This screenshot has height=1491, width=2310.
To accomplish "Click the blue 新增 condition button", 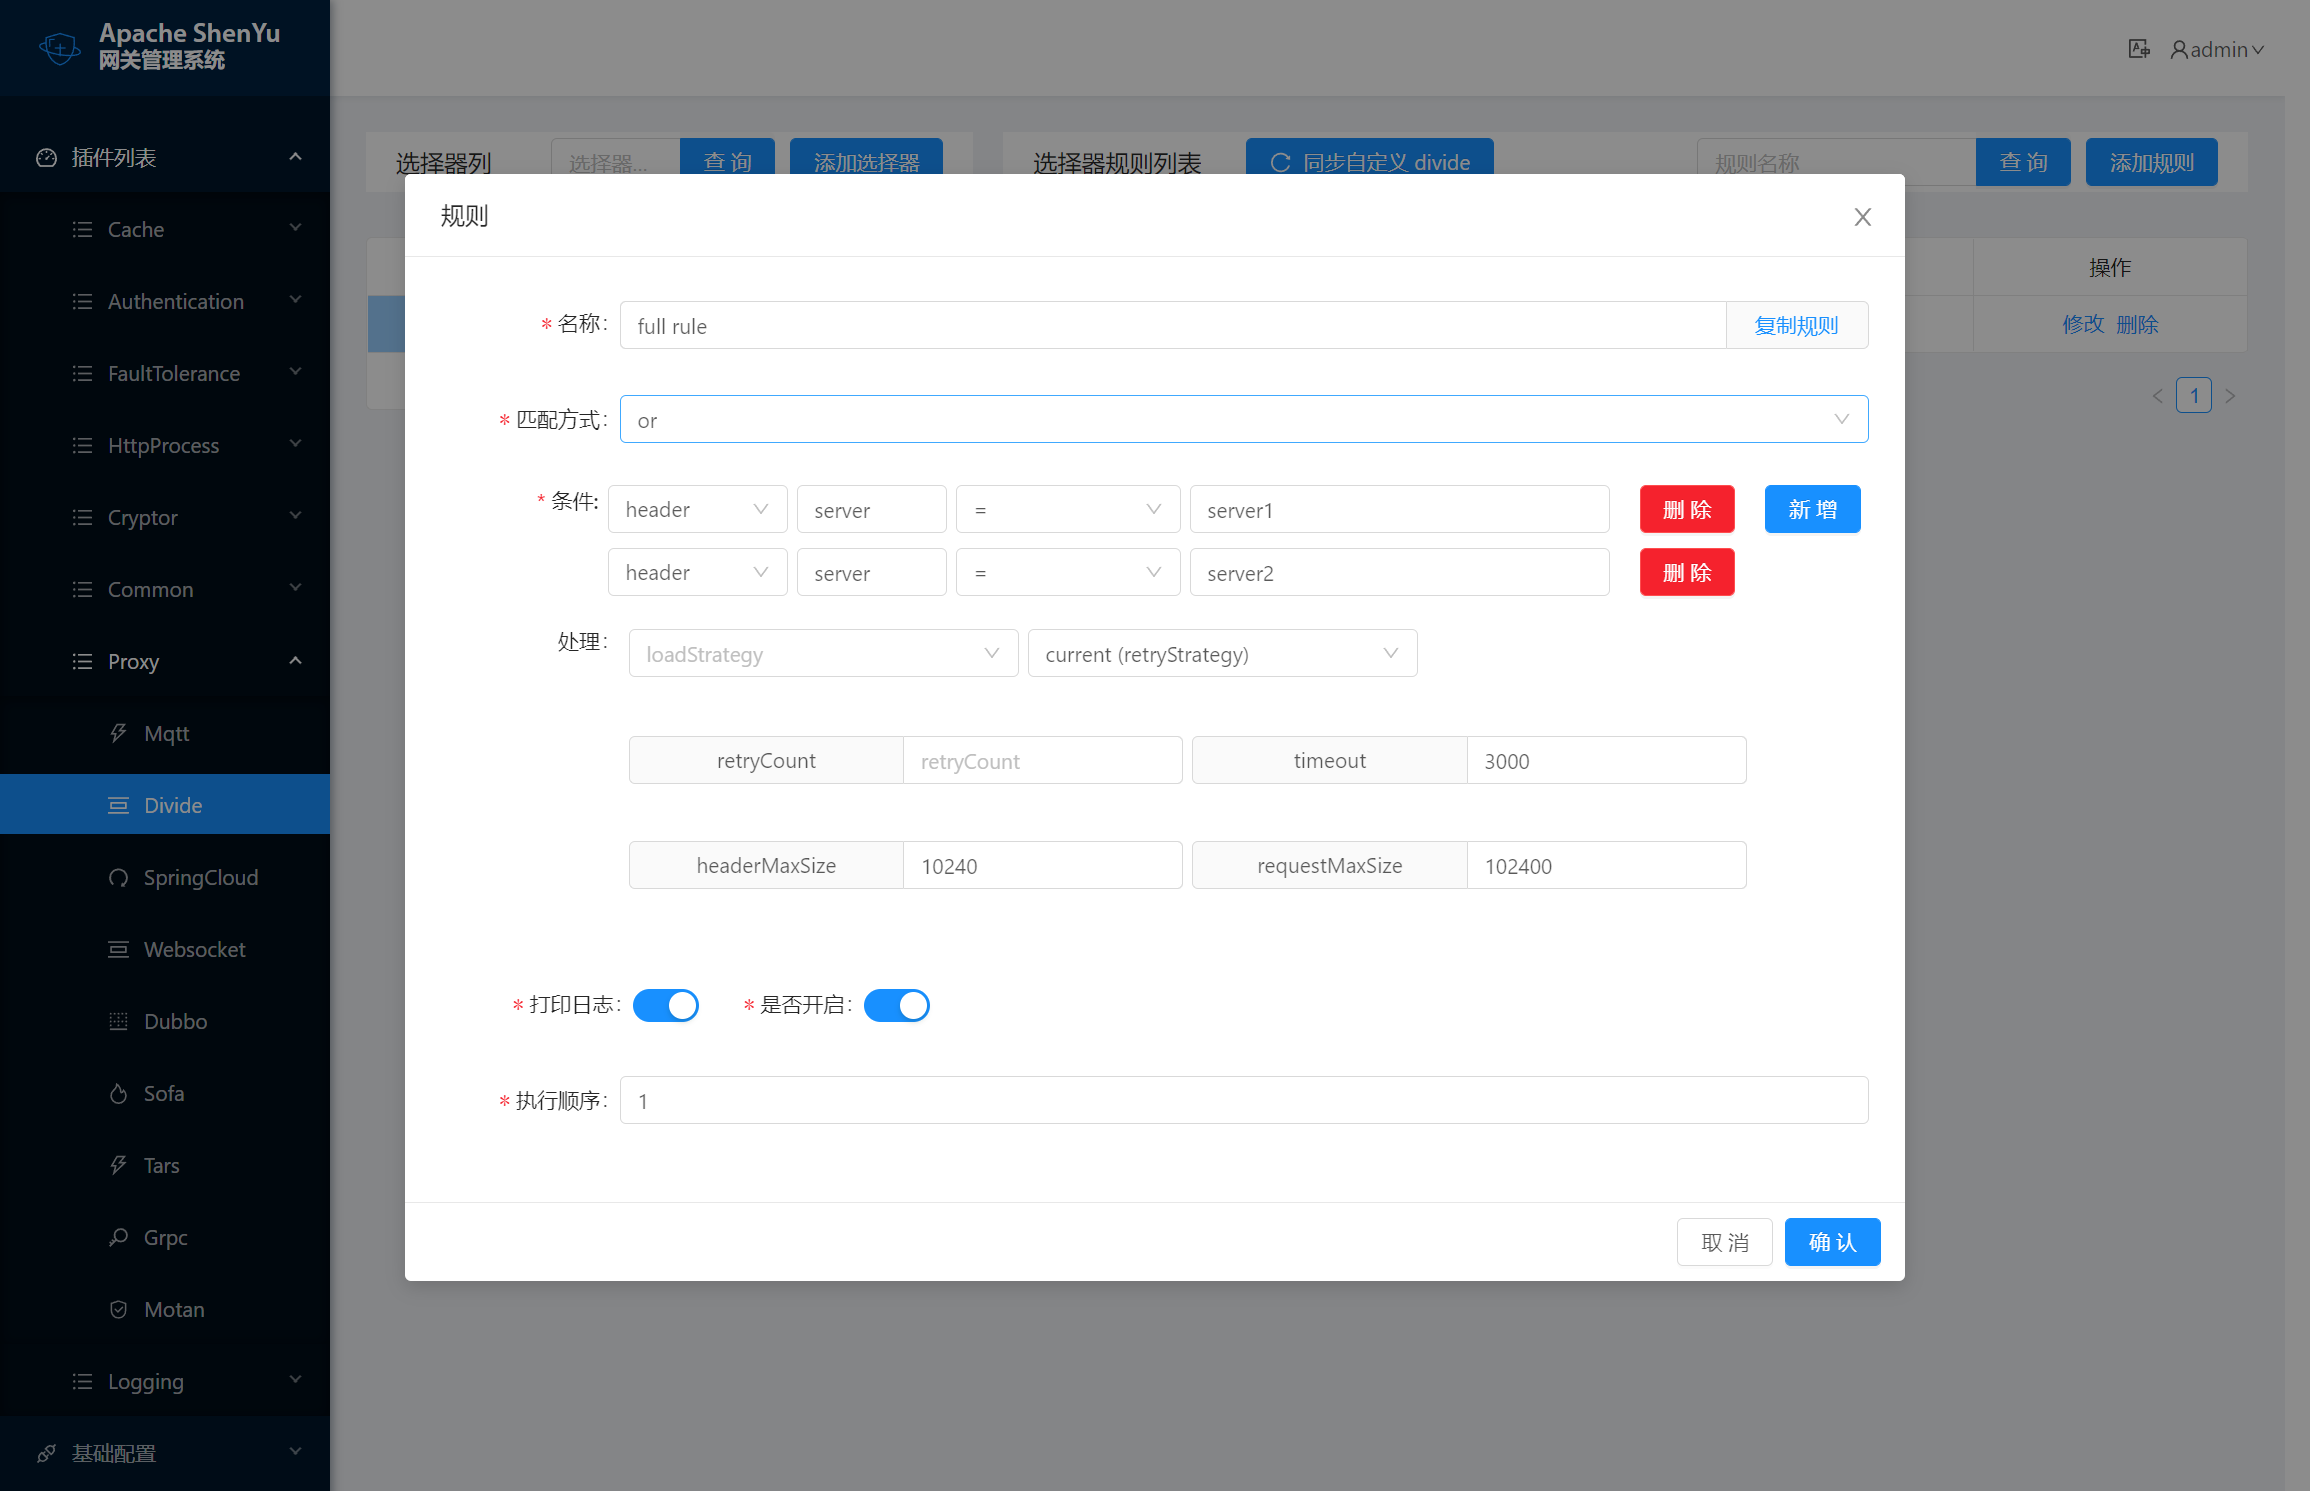I will point(1812,509).
